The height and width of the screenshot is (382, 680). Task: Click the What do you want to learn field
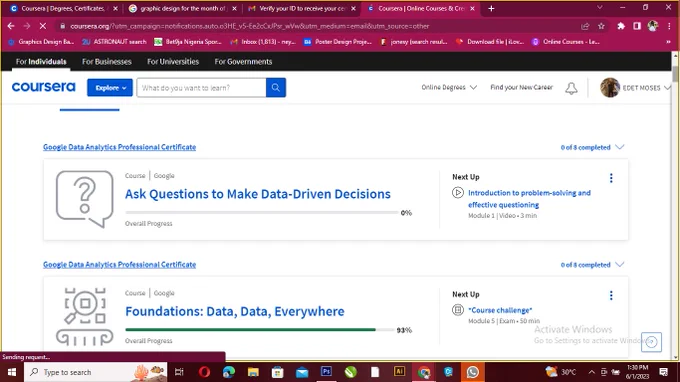tap(201, 88)
